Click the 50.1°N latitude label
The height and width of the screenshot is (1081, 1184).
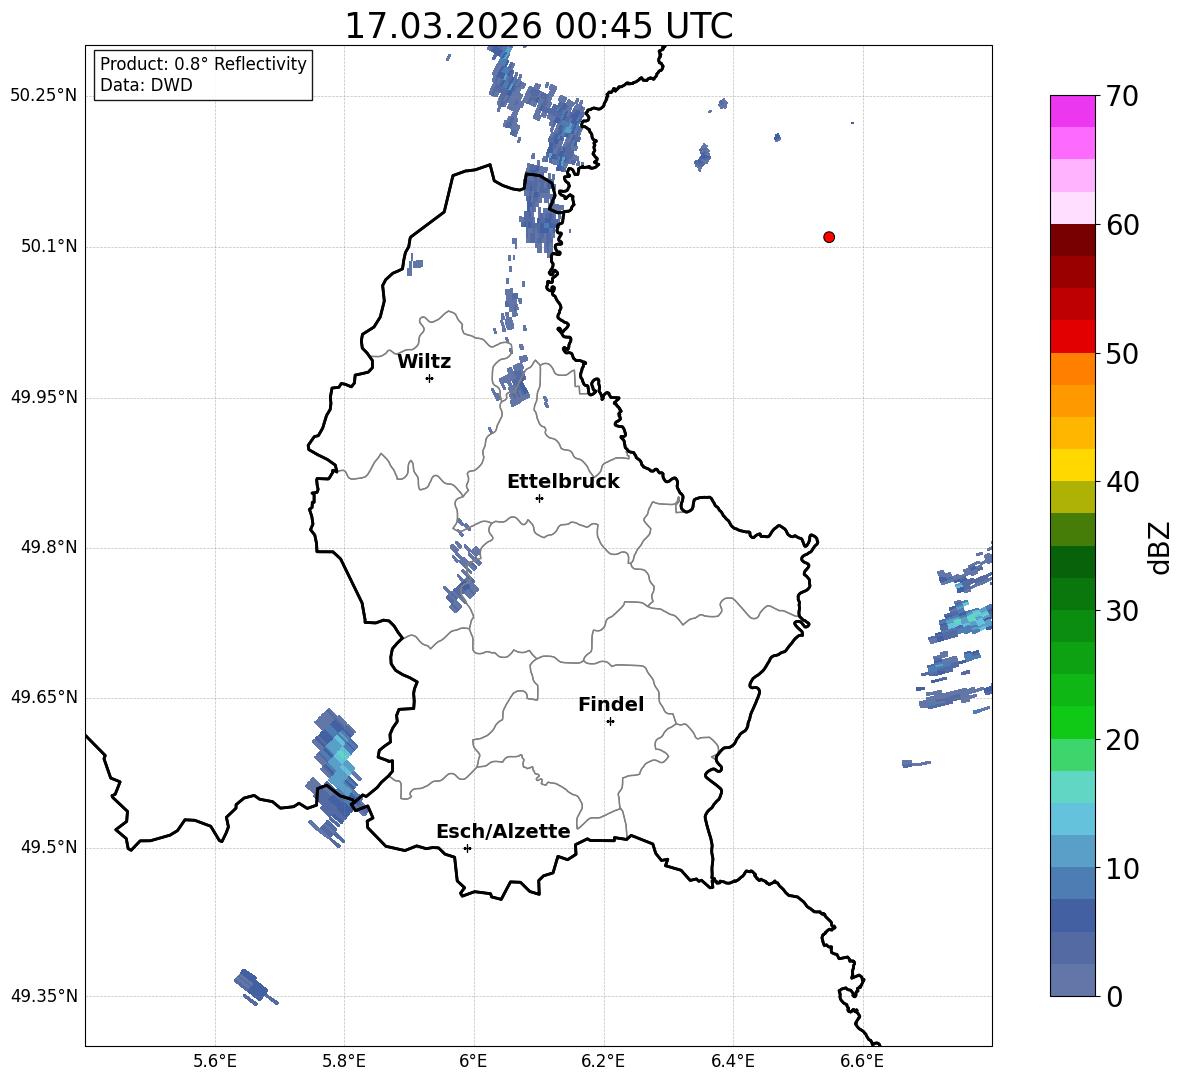click(49, 247)
